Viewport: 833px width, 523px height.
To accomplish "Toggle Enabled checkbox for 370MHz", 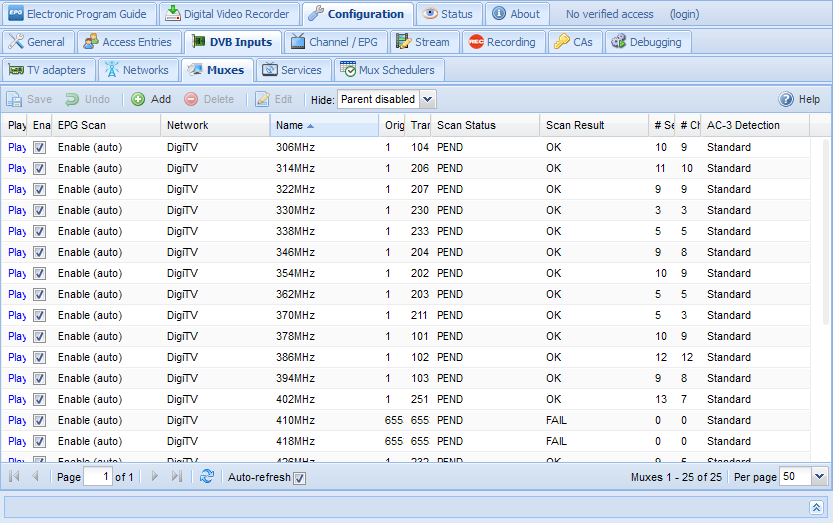I will [x=39, y=315].
